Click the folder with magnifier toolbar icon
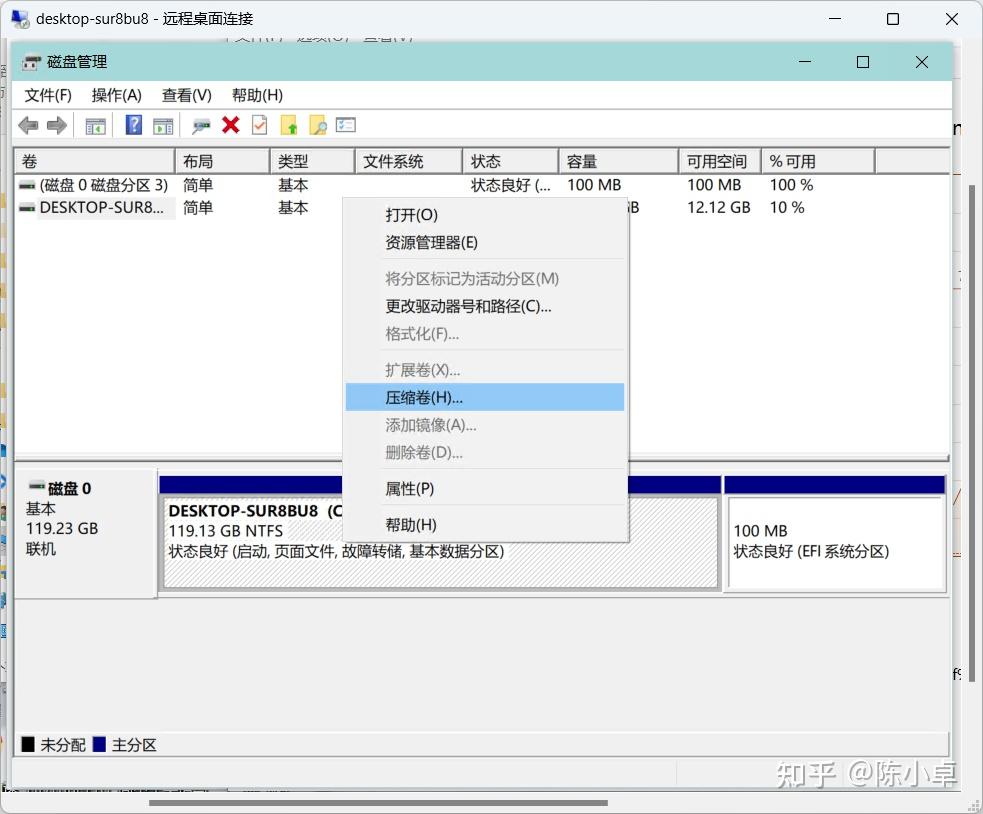The width and height of the screenshot is (983, 814). point(318,124)
